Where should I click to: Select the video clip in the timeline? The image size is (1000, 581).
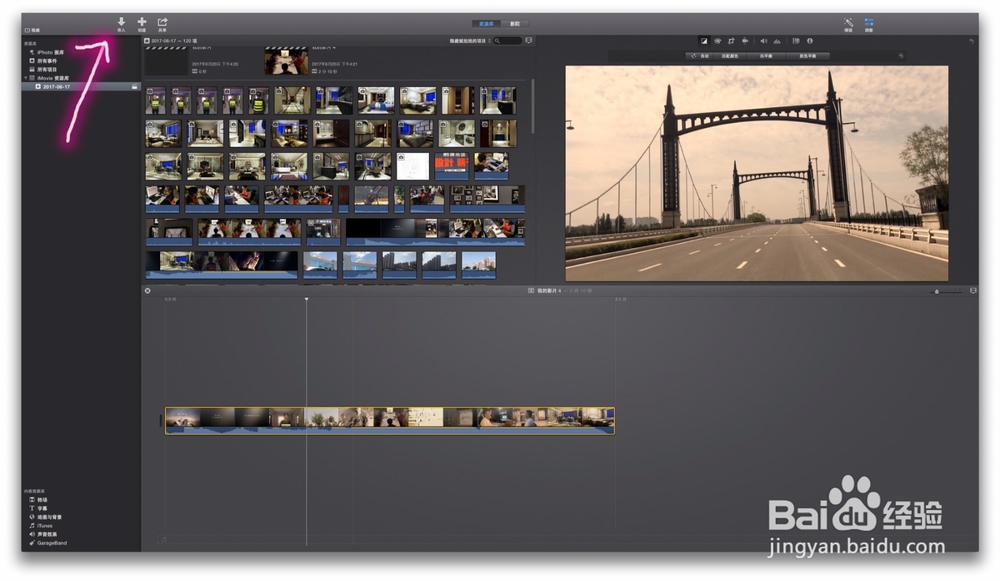[390, 421]
